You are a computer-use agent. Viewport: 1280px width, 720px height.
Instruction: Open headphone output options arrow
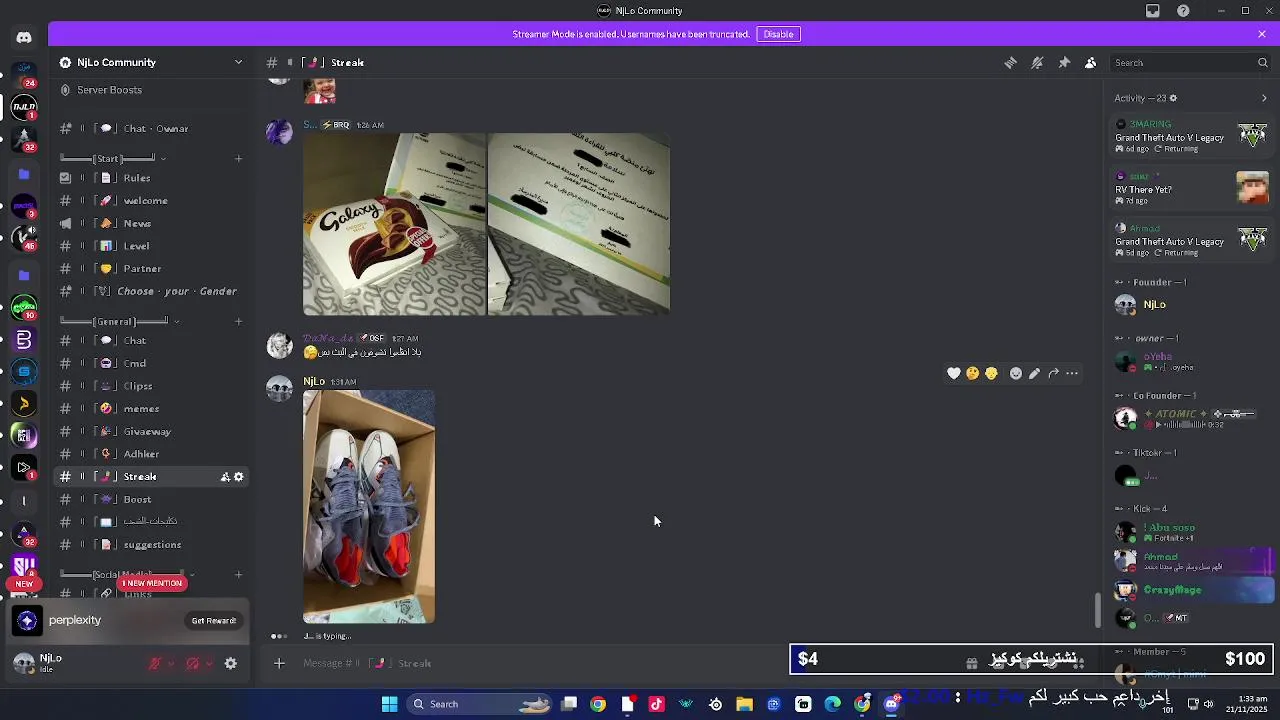(208, 663)
